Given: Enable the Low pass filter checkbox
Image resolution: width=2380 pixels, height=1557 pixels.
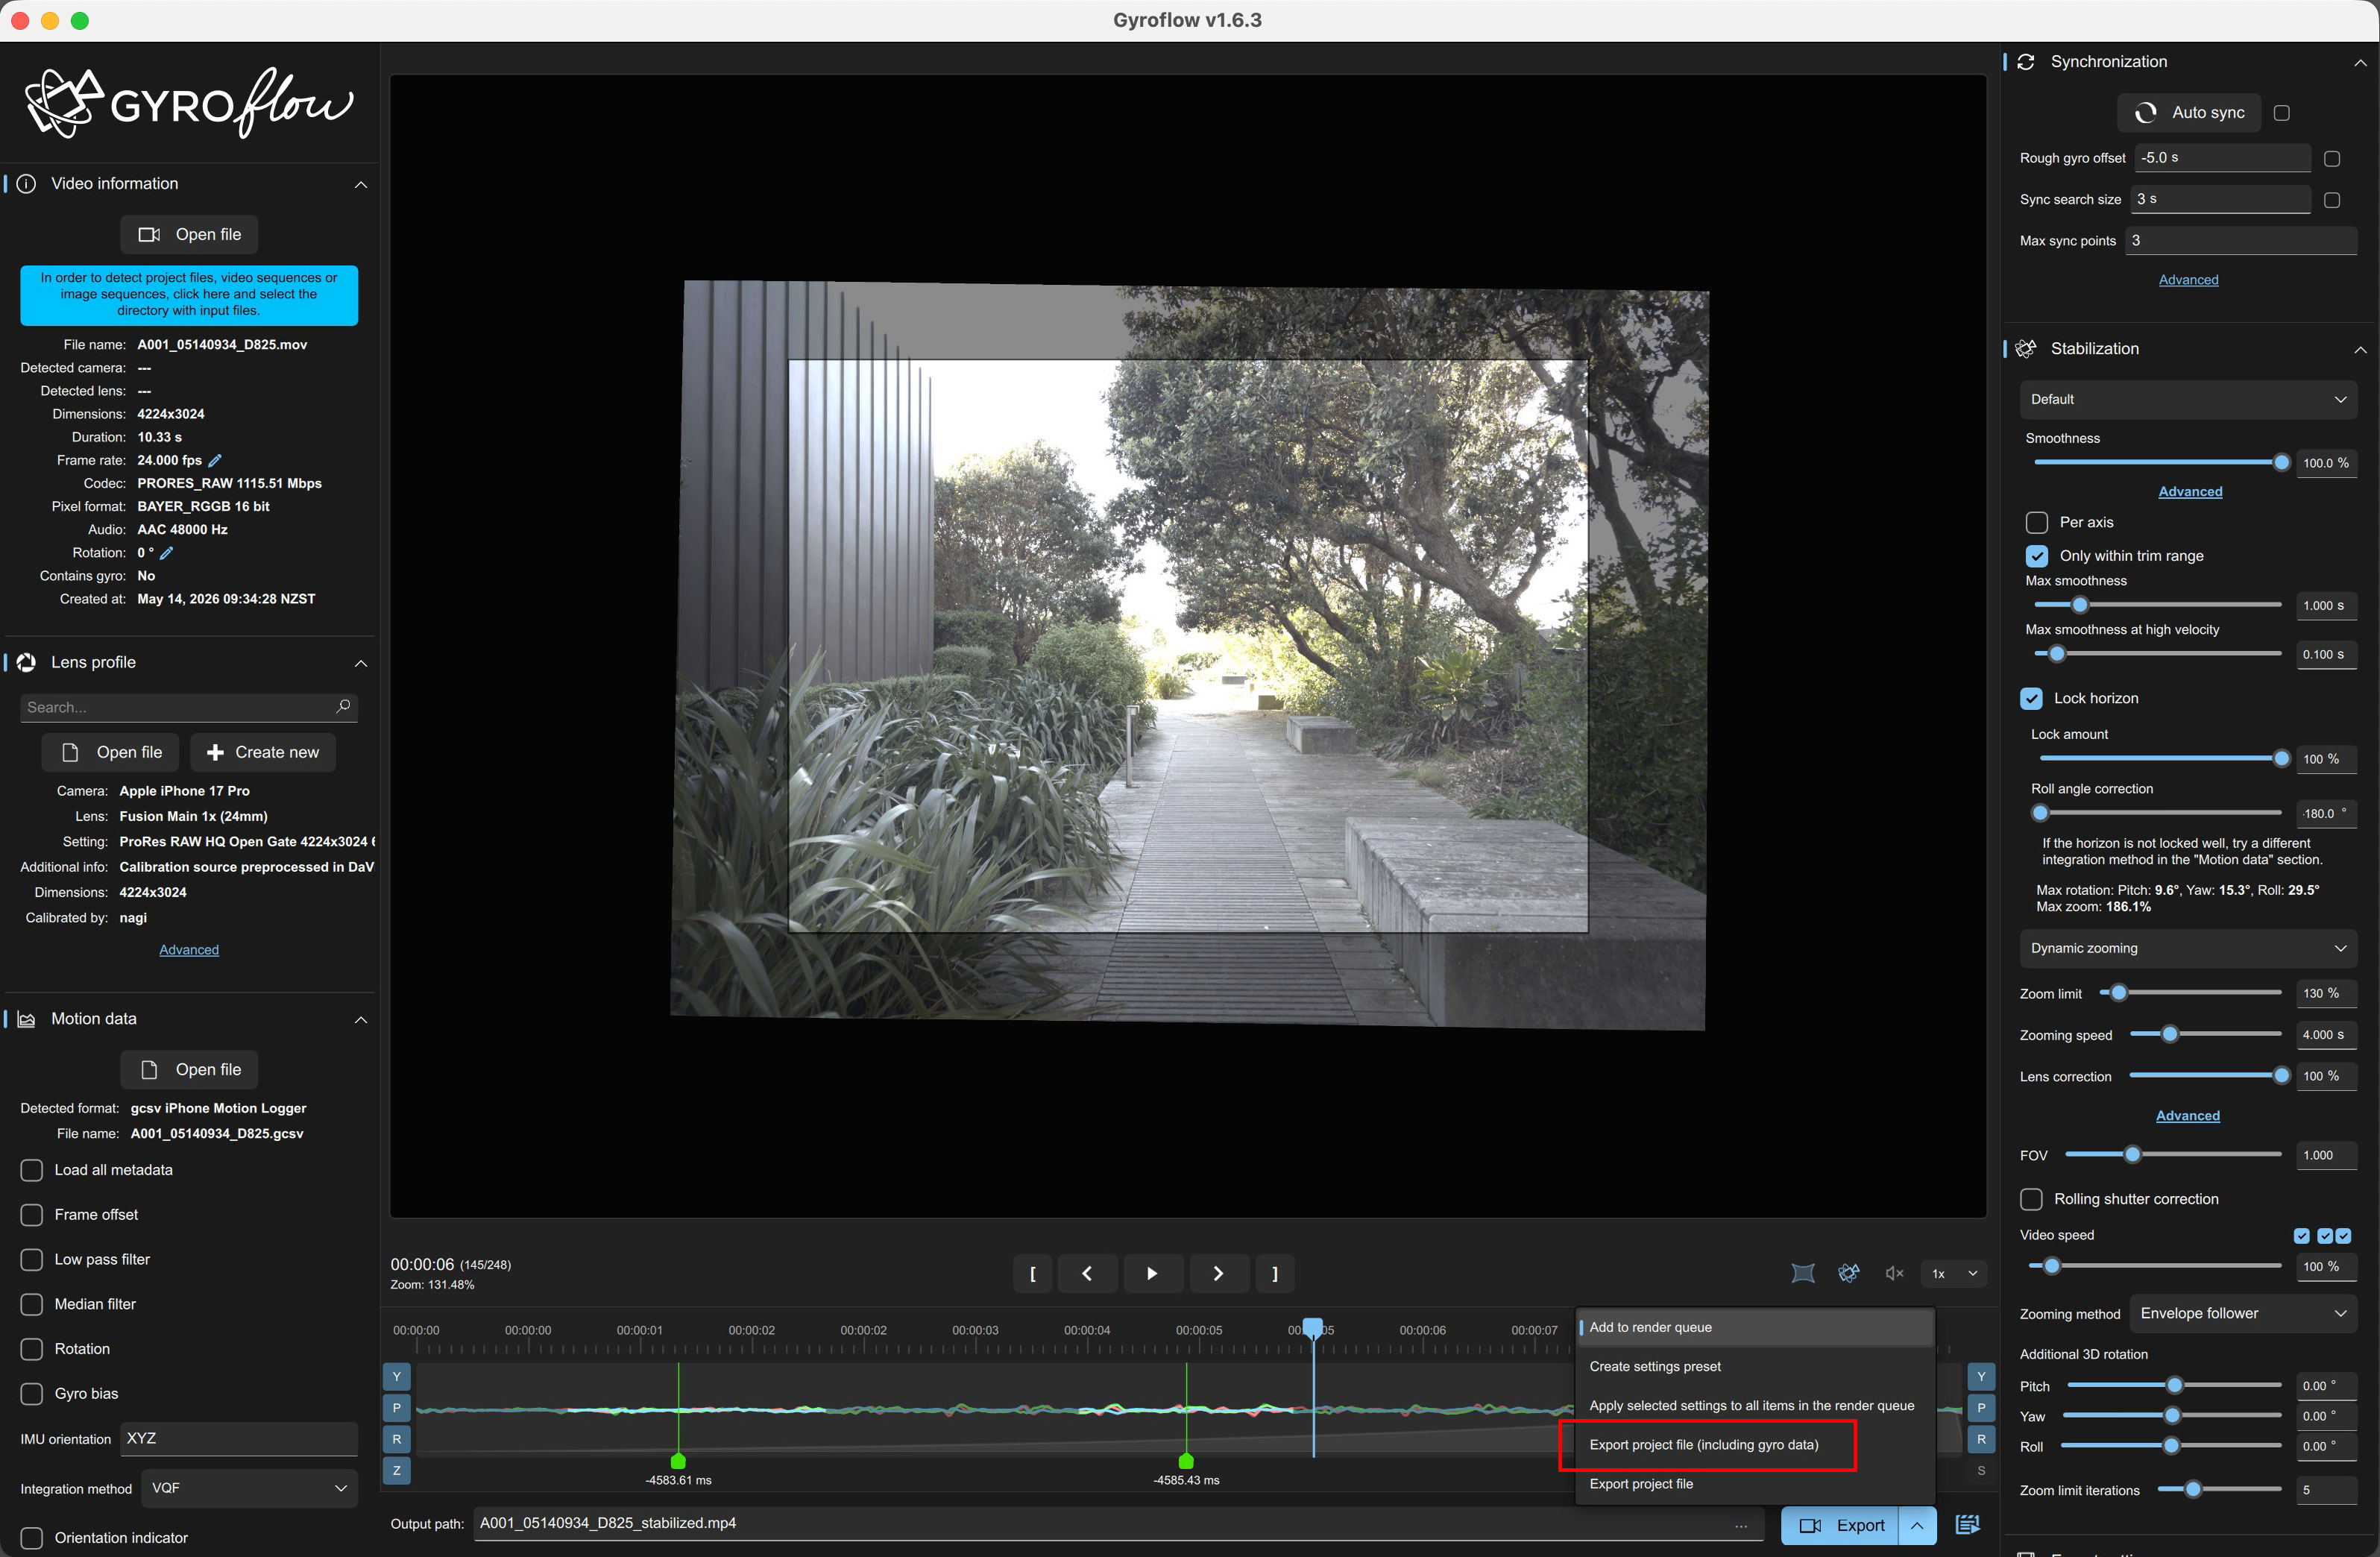Looking at the screenshot, I should pos(32,1259).
